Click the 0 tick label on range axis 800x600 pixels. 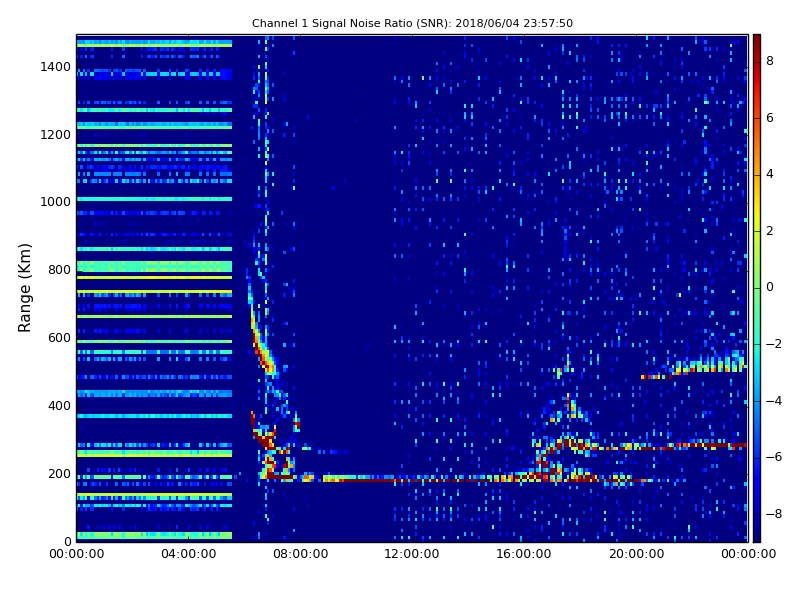tap(67, 541)
